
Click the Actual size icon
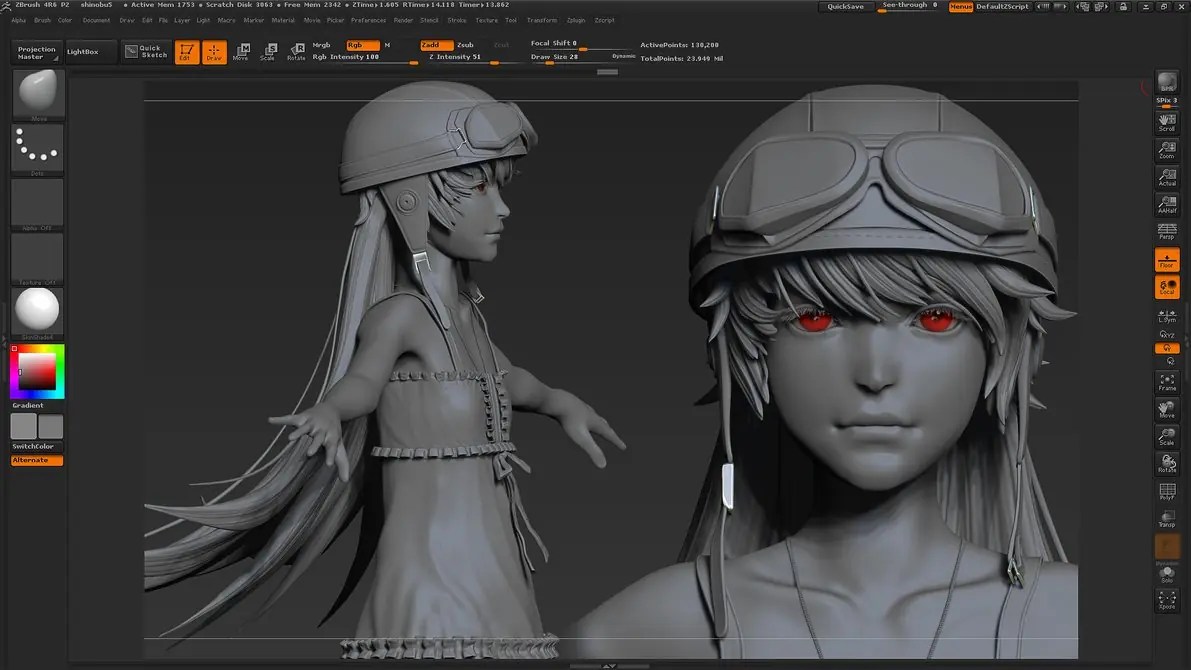click(x=1167, y=177)
